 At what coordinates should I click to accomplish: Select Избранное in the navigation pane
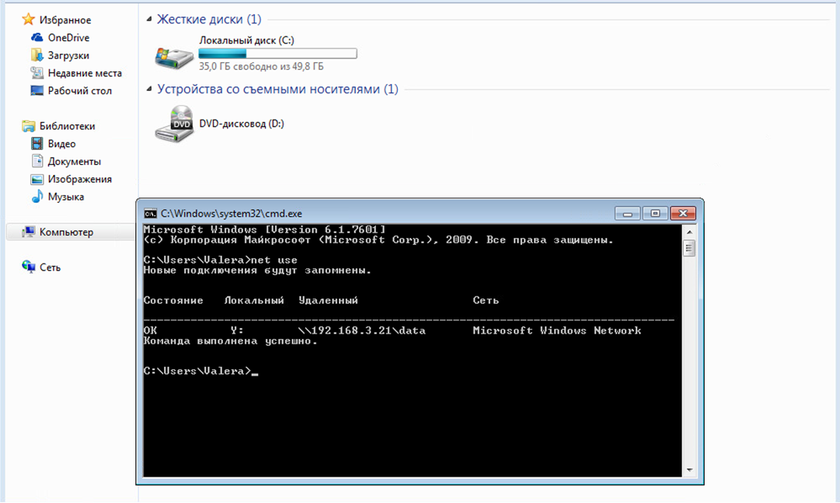(65, 19)
